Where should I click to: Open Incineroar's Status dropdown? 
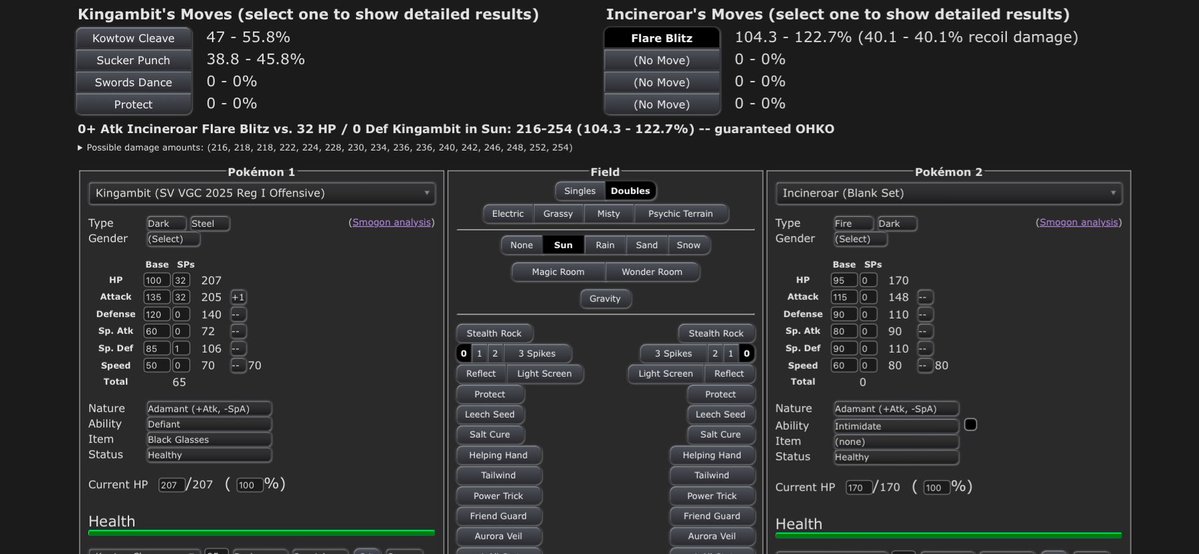pyautogui.click(x=896, y=458)
